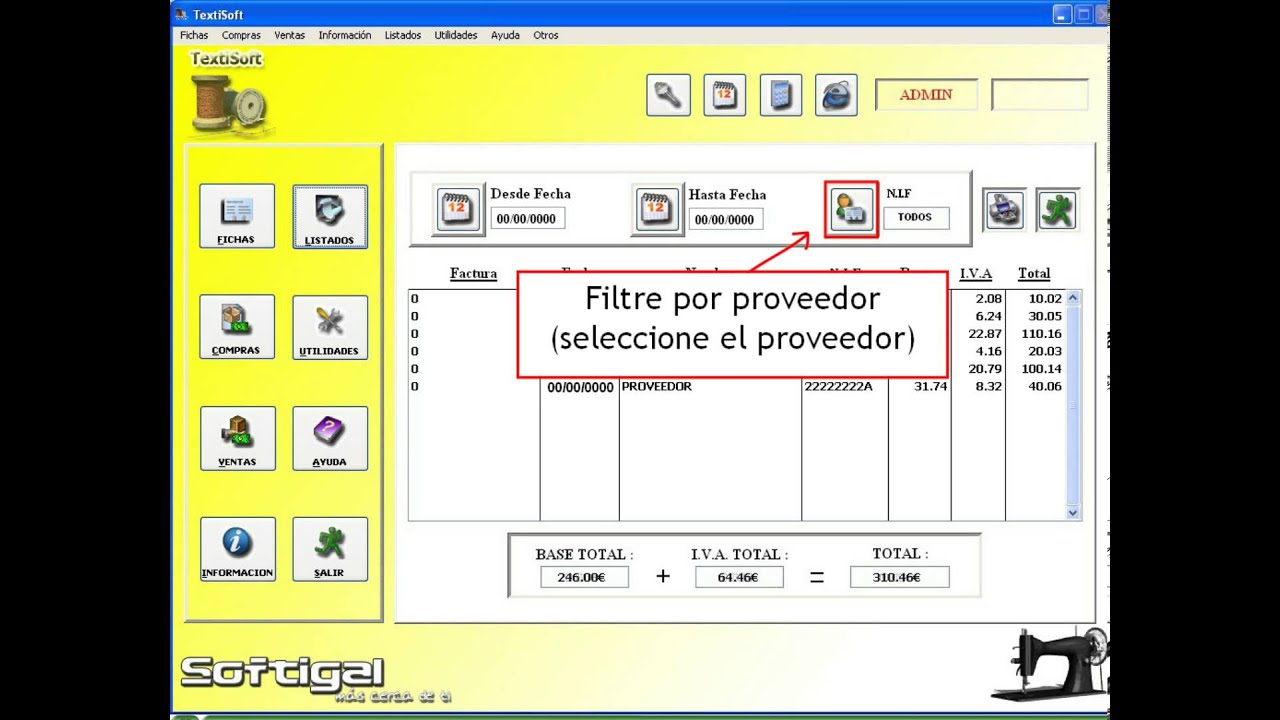Click the BASE TOTAL 246.00€ field

pyautogui.click(x=584, y=577)
